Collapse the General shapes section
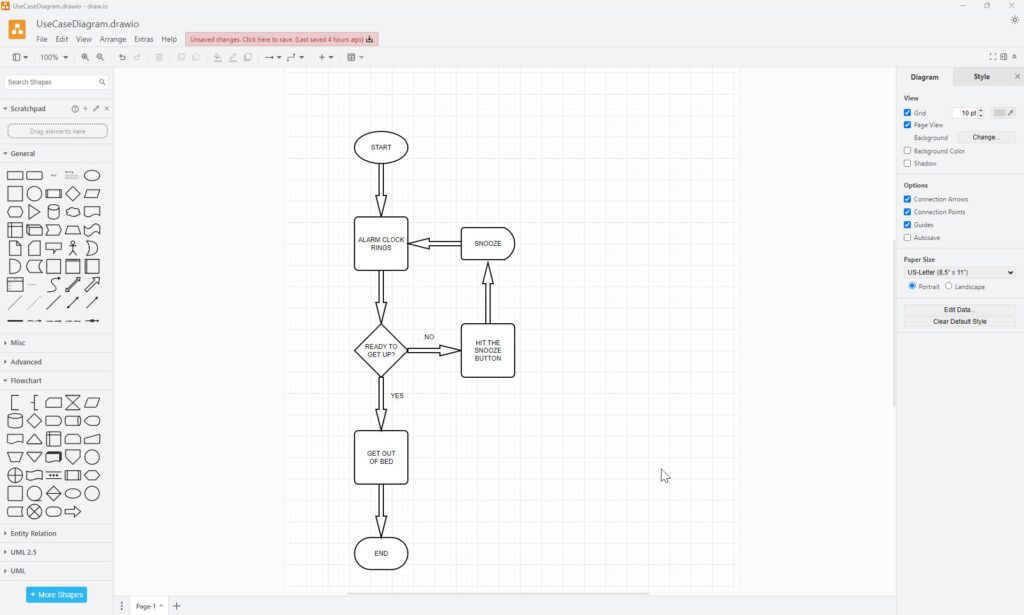1024x615 pixels. (x=56, y=154)
